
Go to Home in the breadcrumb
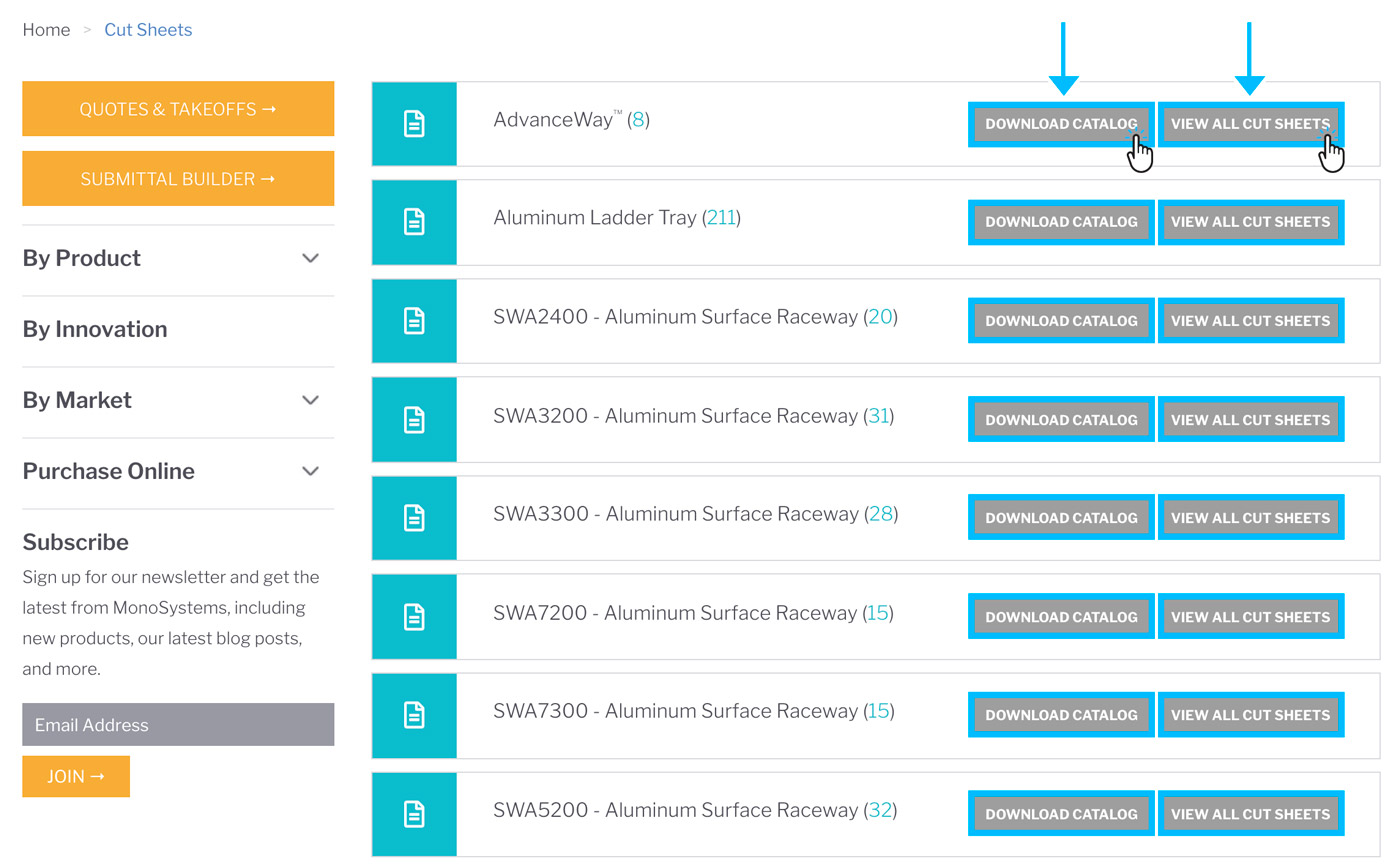tap(46, 30)
